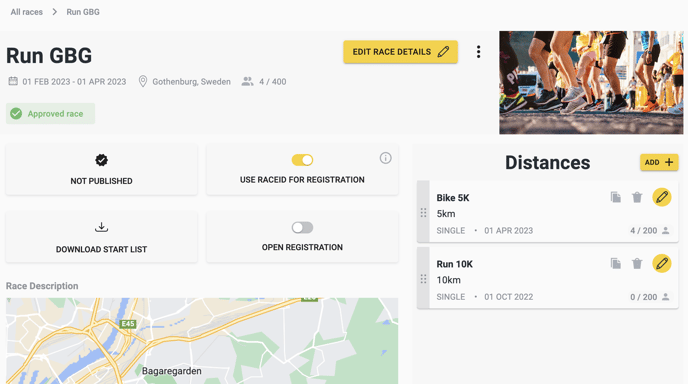The image size is (688, 384).
Task: Duplicate the Bike 5K distance
Action: coord(616,197)
